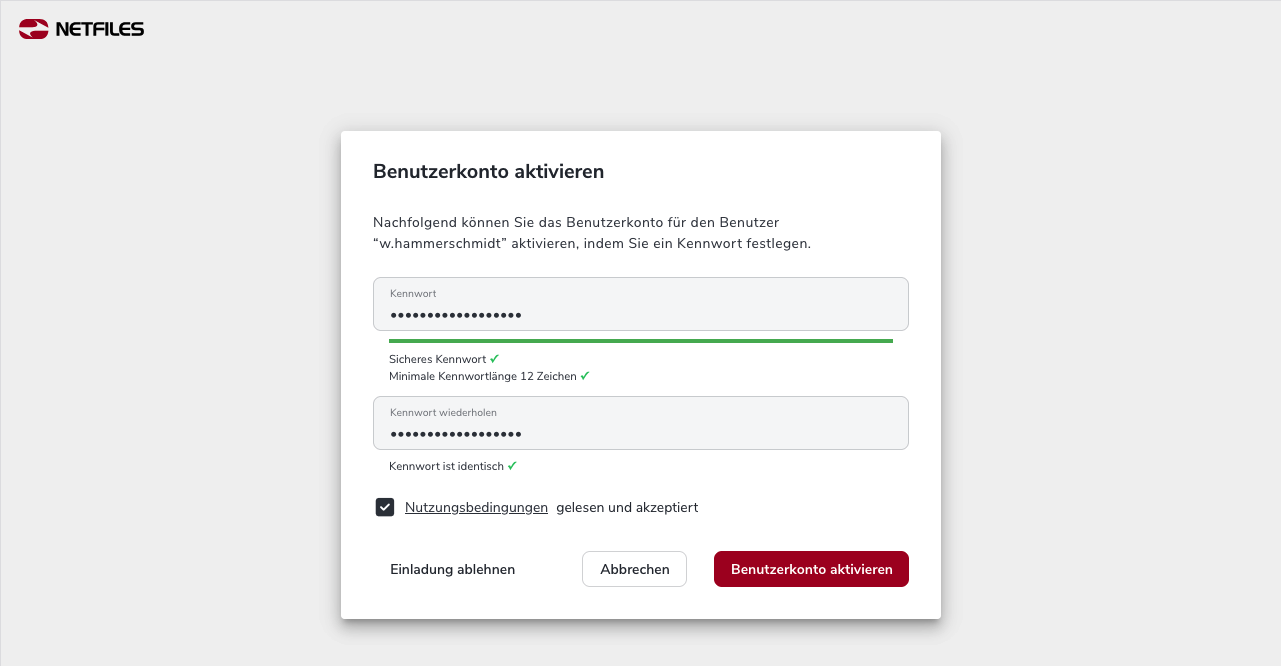Click the Sicheres Kennwort status text
This screenshot has height=666, width=1281.
(437, 359)
